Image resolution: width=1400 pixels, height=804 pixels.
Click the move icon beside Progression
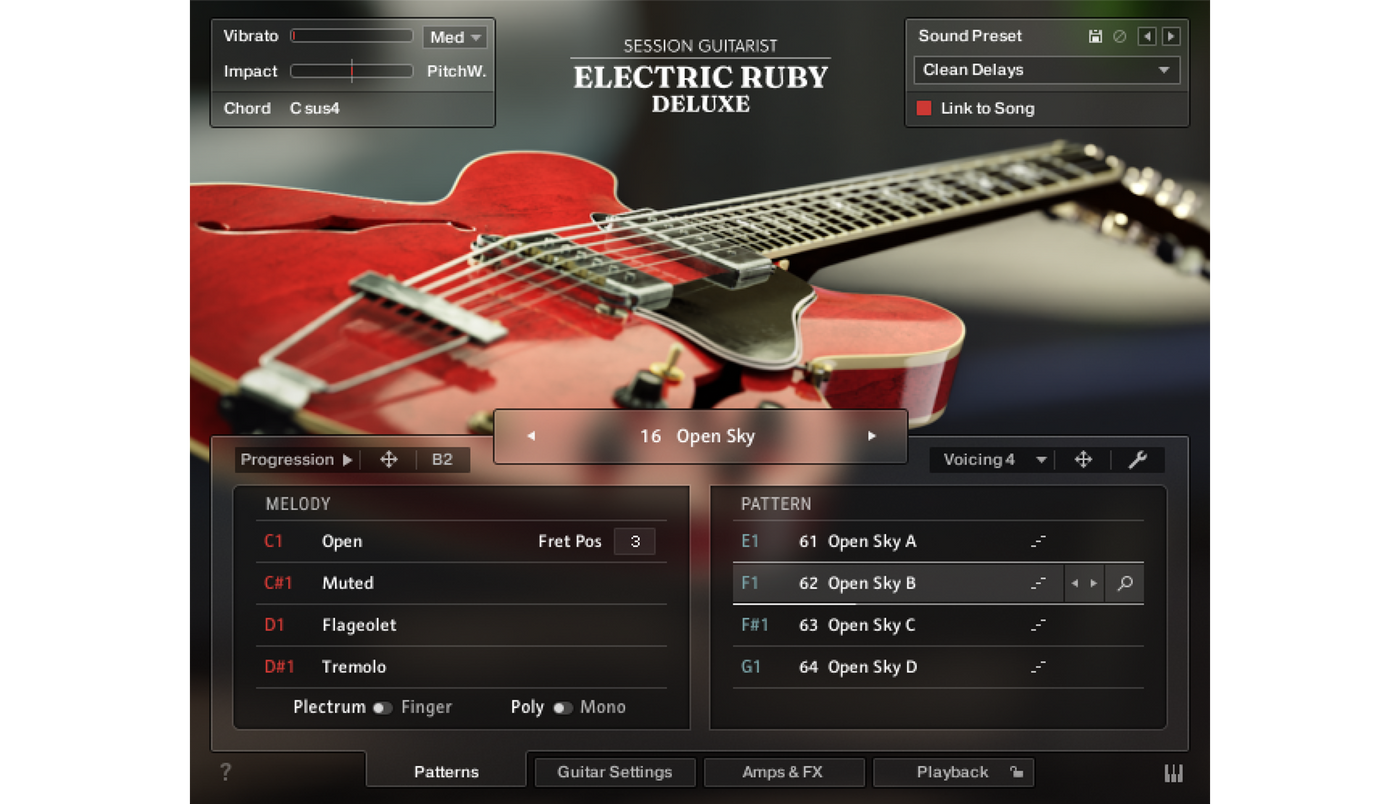389,460
